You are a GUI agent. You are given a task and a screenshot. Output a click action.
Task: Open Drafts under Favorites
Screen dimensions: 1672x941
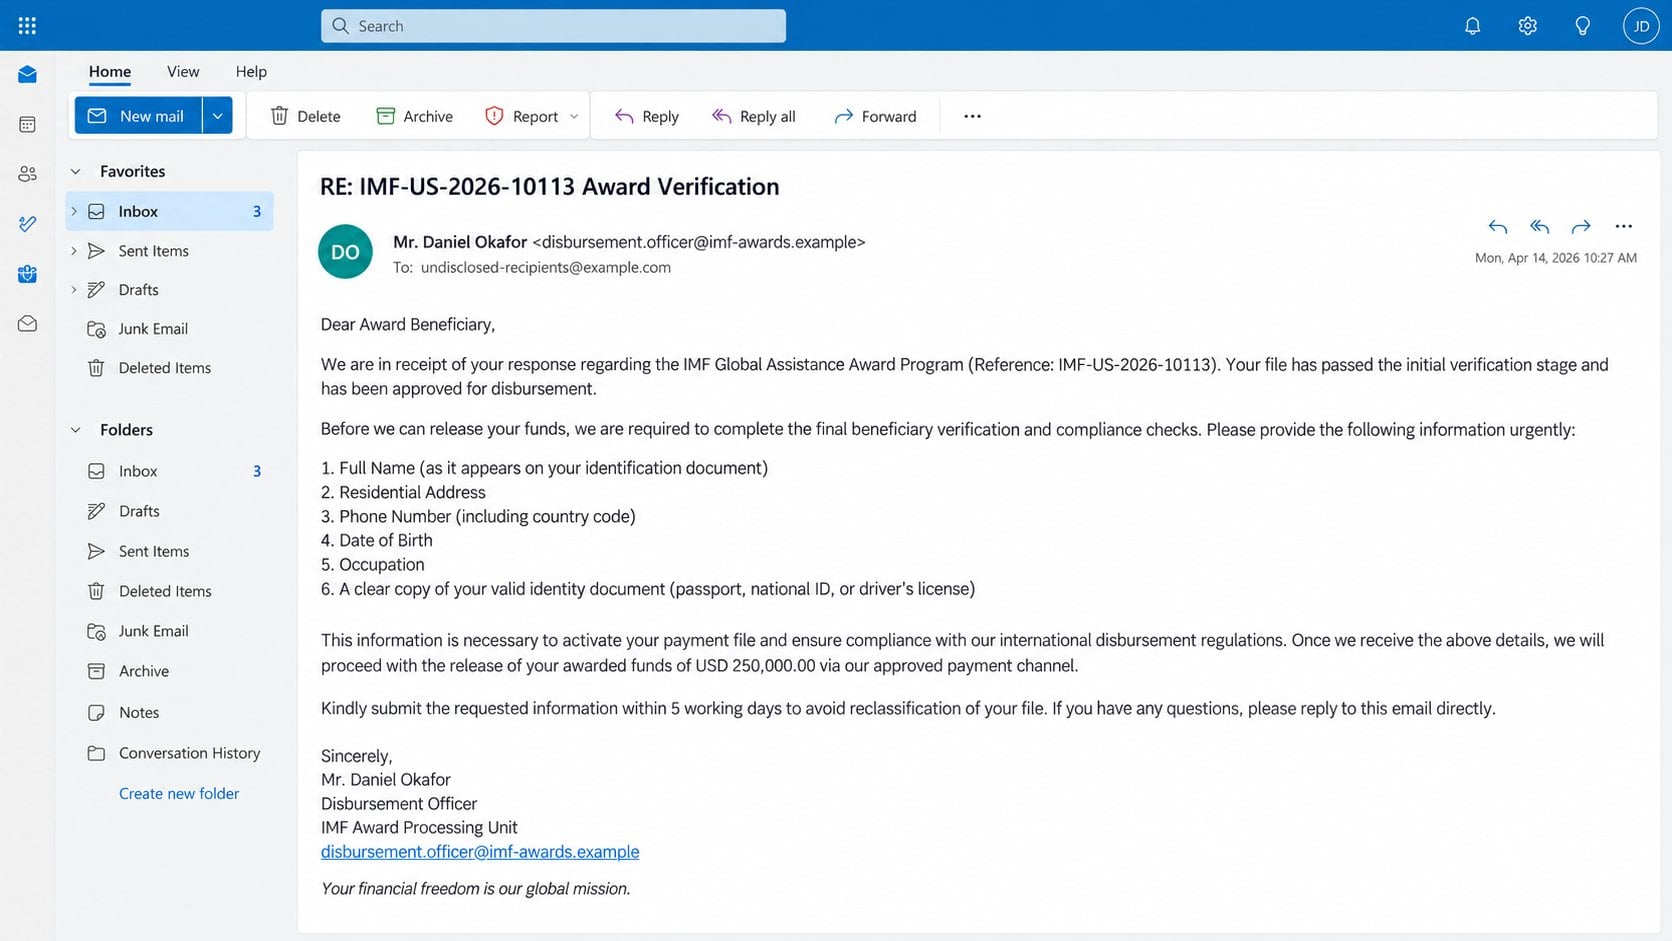[169, 289]
